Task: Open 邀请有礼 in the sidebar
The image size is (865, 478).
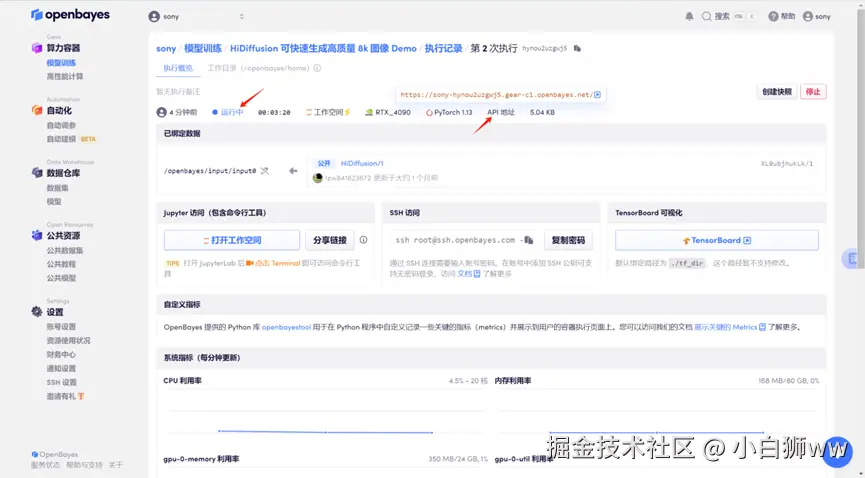Action: (x=65, y=396)
